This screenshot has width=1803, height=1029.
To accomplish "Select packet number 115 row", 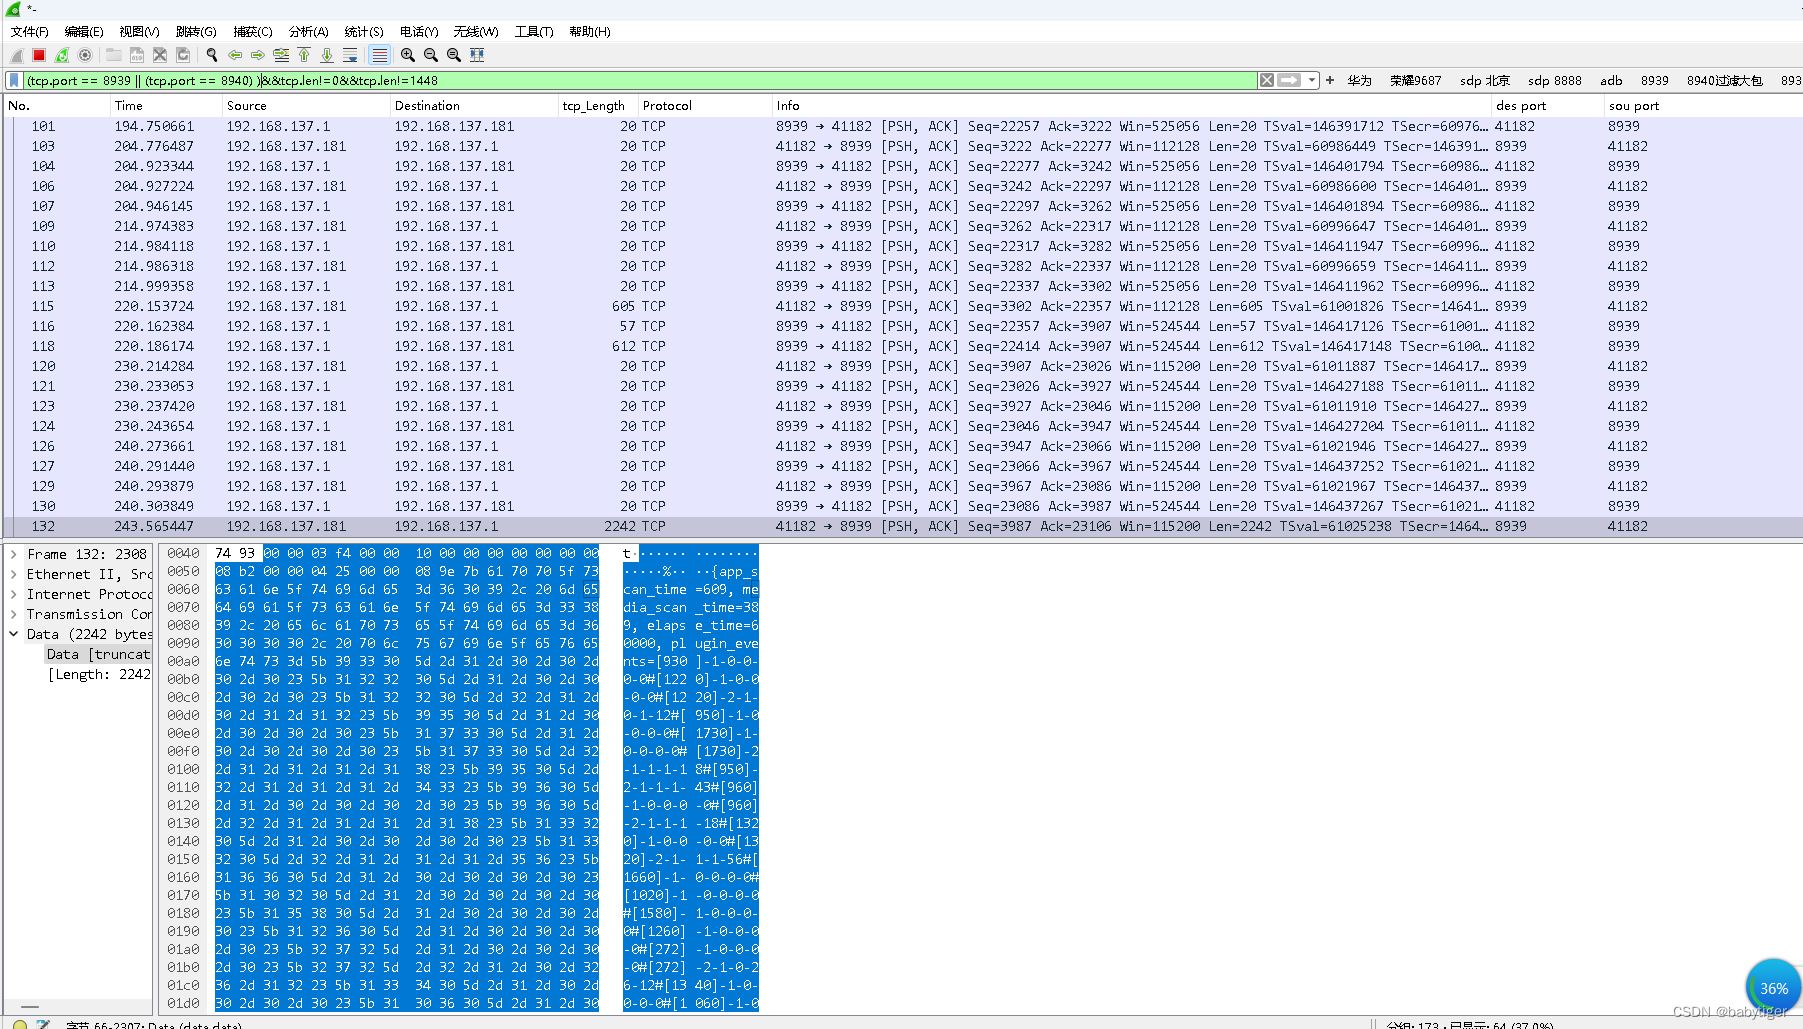I will pyautogui.click(x=901, y=306).
